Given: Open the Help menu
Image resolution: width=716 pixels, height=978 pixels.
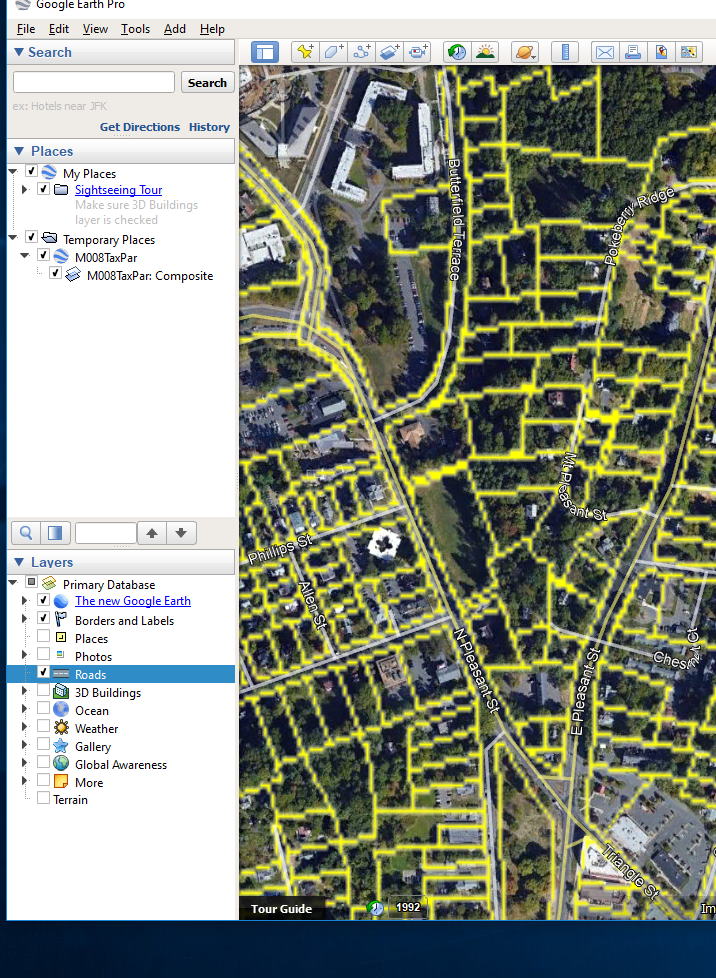Looking at the screenshot, I should coord(212,29).
